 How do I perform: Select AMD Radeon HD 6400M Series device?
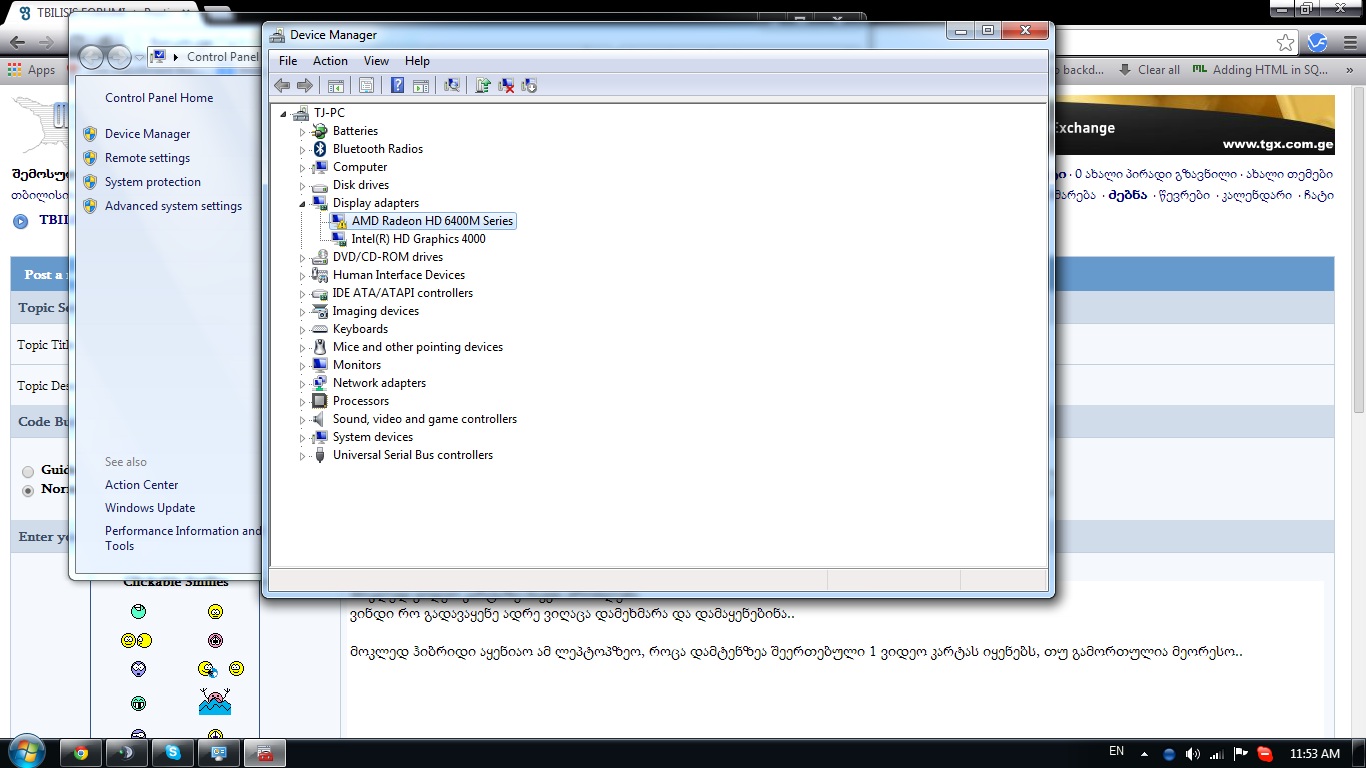(432, 221)
